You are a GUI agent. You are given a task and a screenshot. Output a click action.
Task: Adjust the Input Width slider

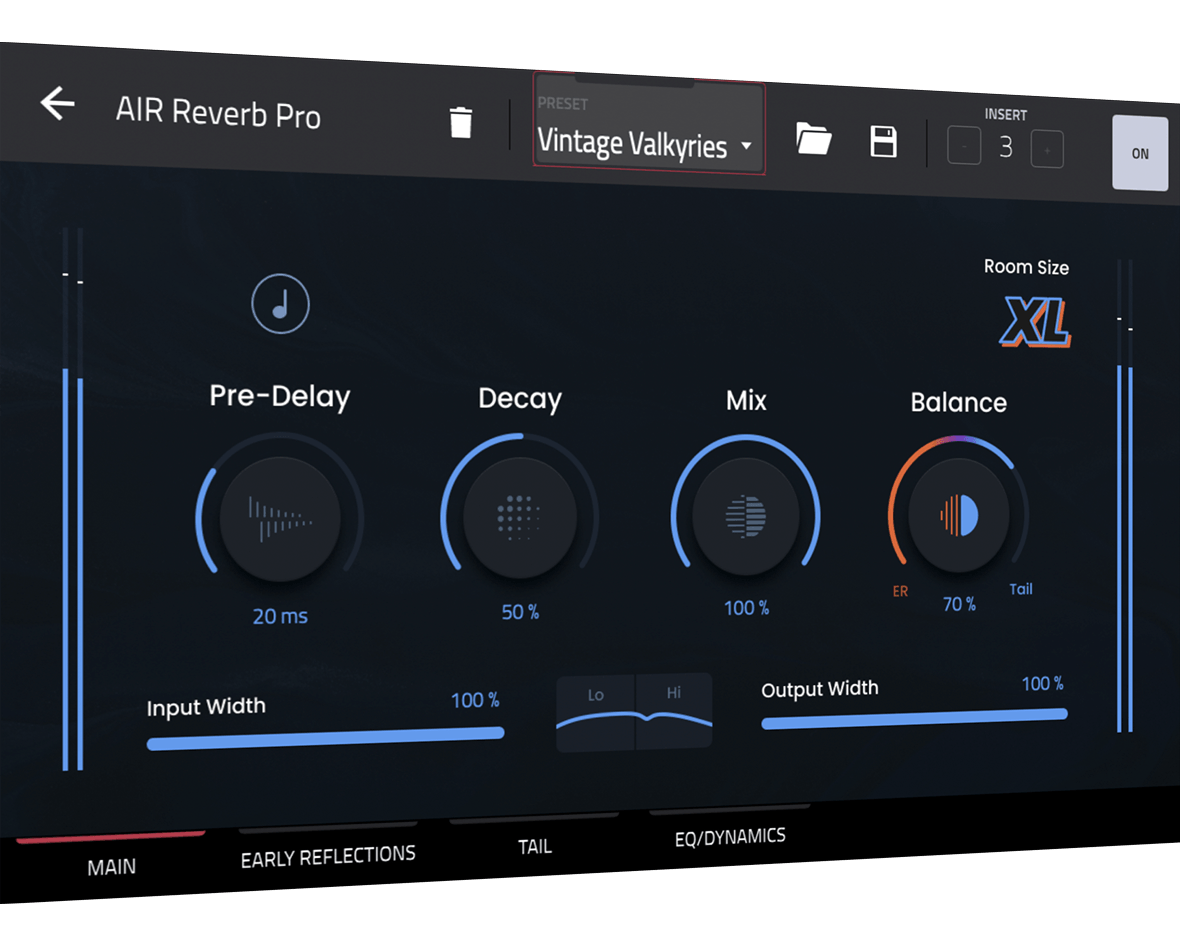point(325,739)
